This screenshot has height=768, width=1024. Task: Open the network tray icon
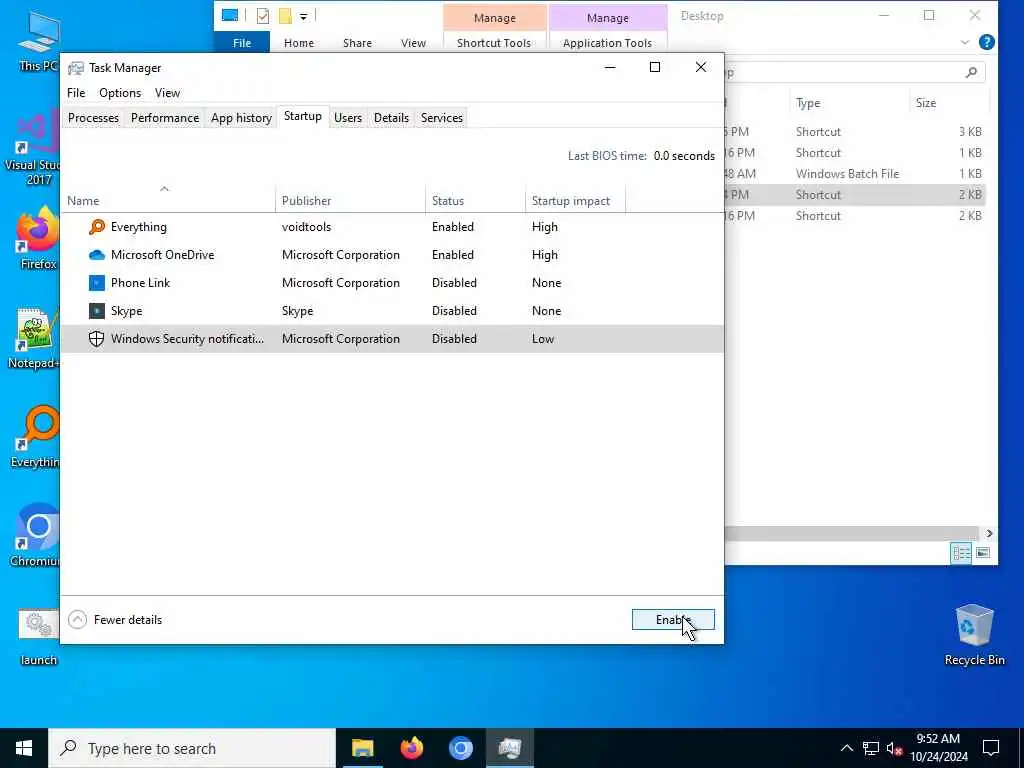pos(871,748)
